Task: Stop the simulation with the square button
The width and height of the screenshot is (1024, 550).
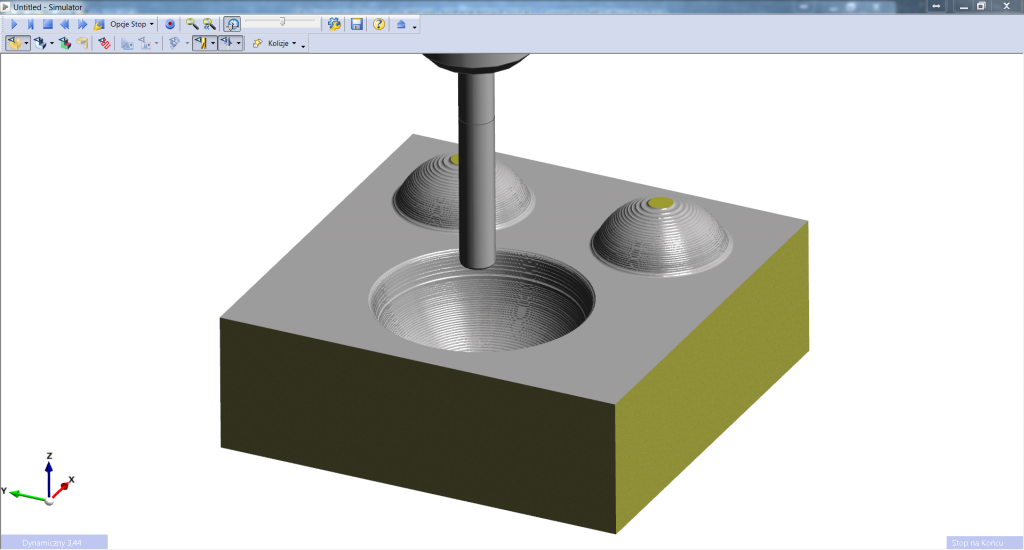Action: point(47,24)
